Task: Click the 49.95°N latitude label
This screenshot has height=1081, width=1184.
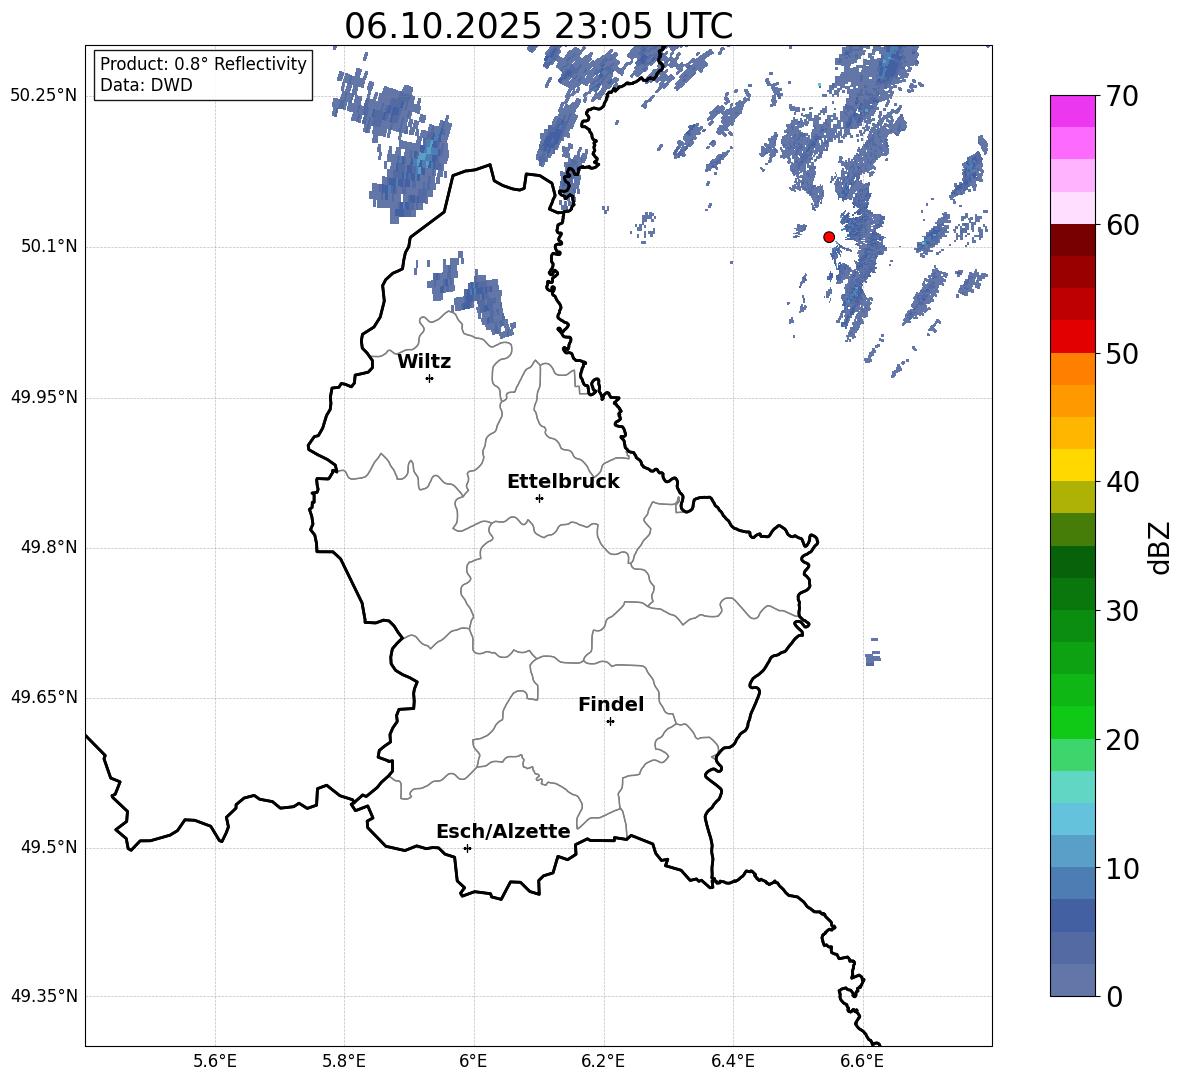Action: coord(44,397)
